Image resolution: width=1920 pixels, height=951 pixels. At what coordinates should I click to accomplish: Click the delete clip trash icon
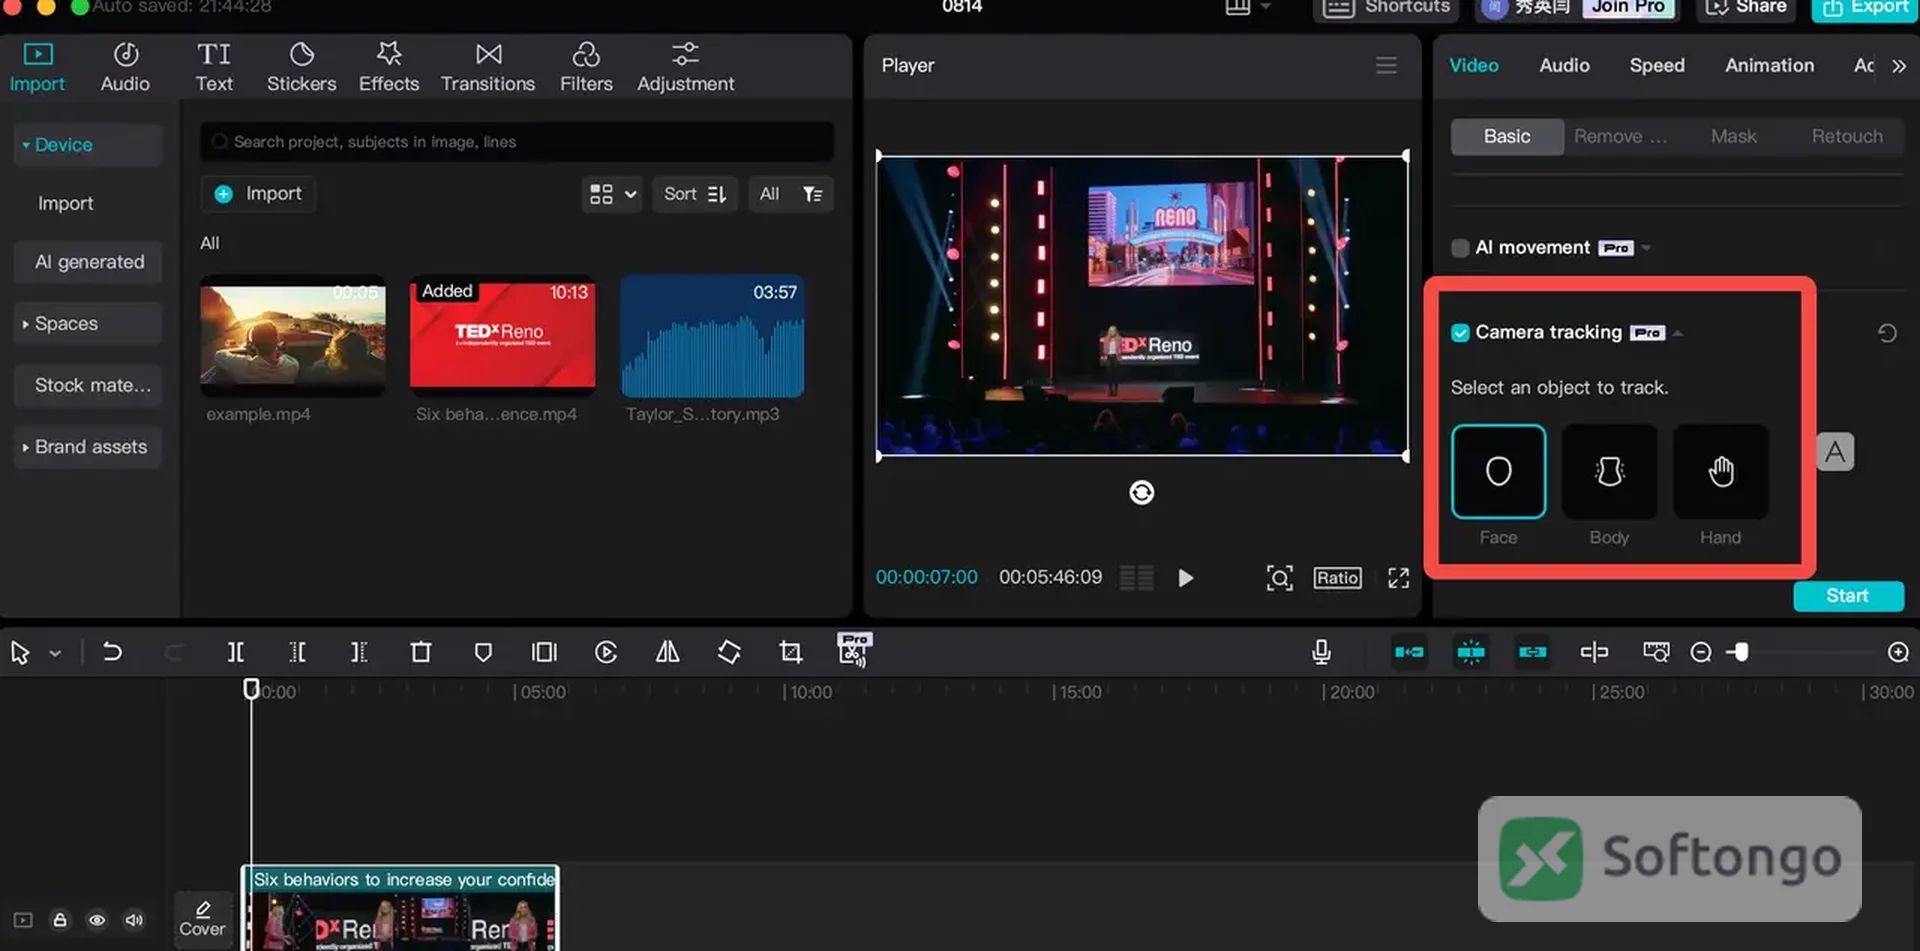click(421, 652)
